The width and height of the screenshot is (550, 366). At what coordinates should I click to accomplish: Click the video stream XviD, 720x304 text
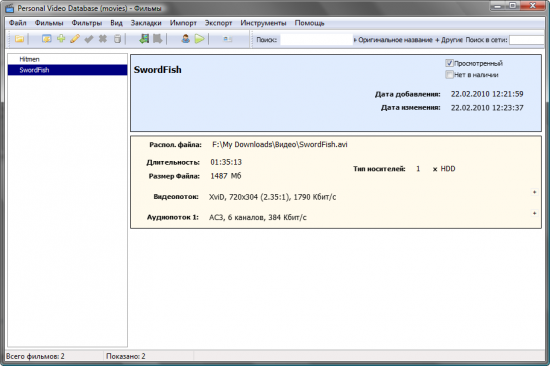pos(272,197)
